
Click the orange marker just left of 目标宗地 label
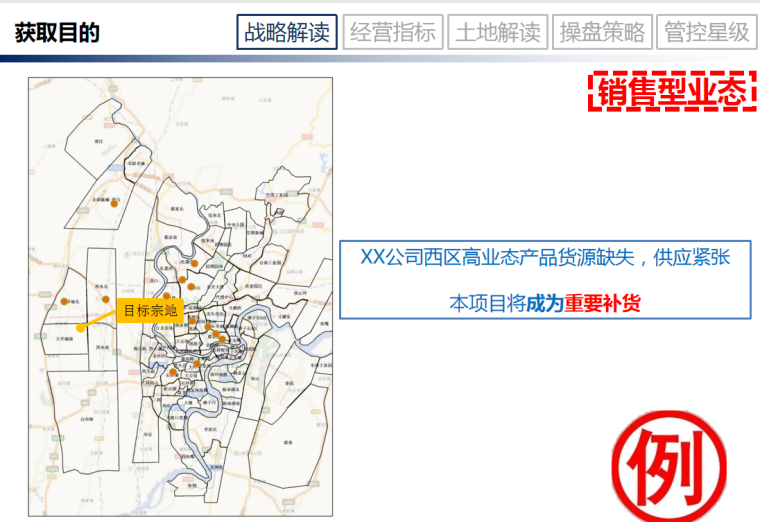click(105, 298)
